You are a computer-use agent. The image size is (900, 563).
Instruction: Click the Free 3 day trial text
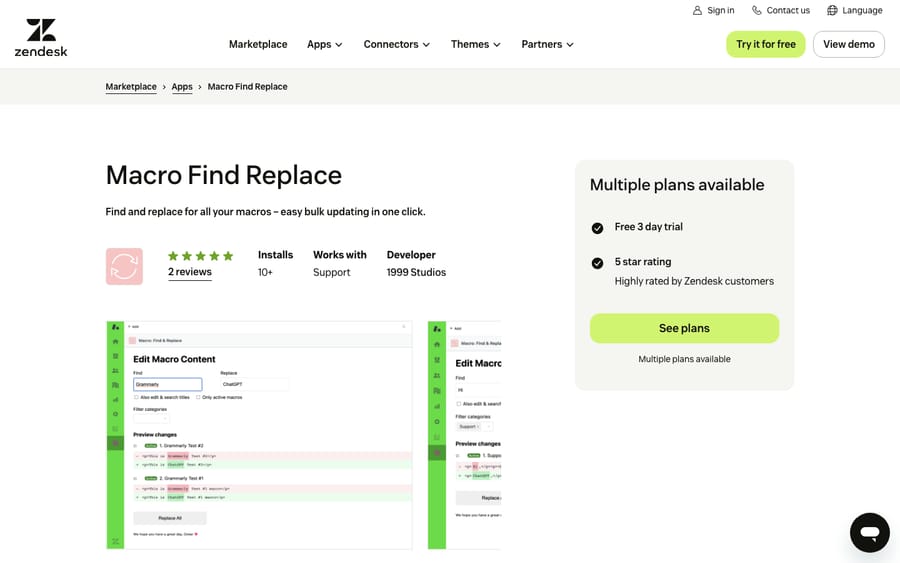(649, 227)
